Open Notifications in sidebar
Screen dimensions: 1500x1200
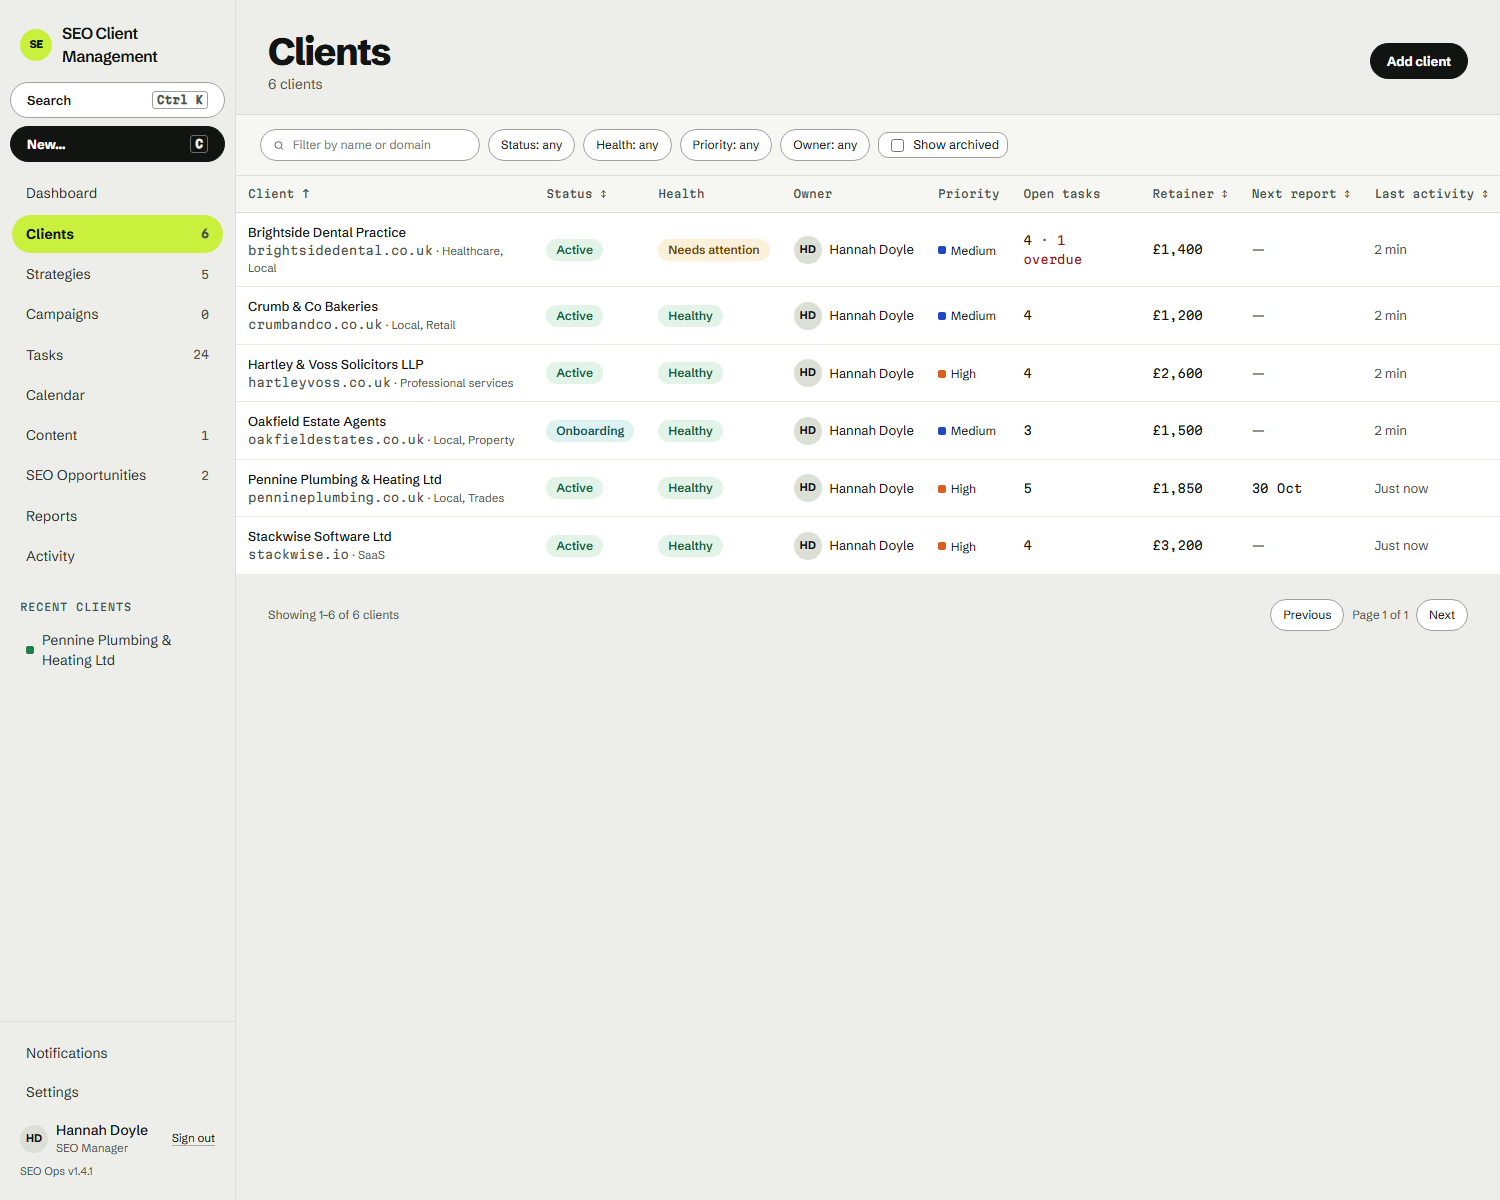click(x=117, y=1053)
